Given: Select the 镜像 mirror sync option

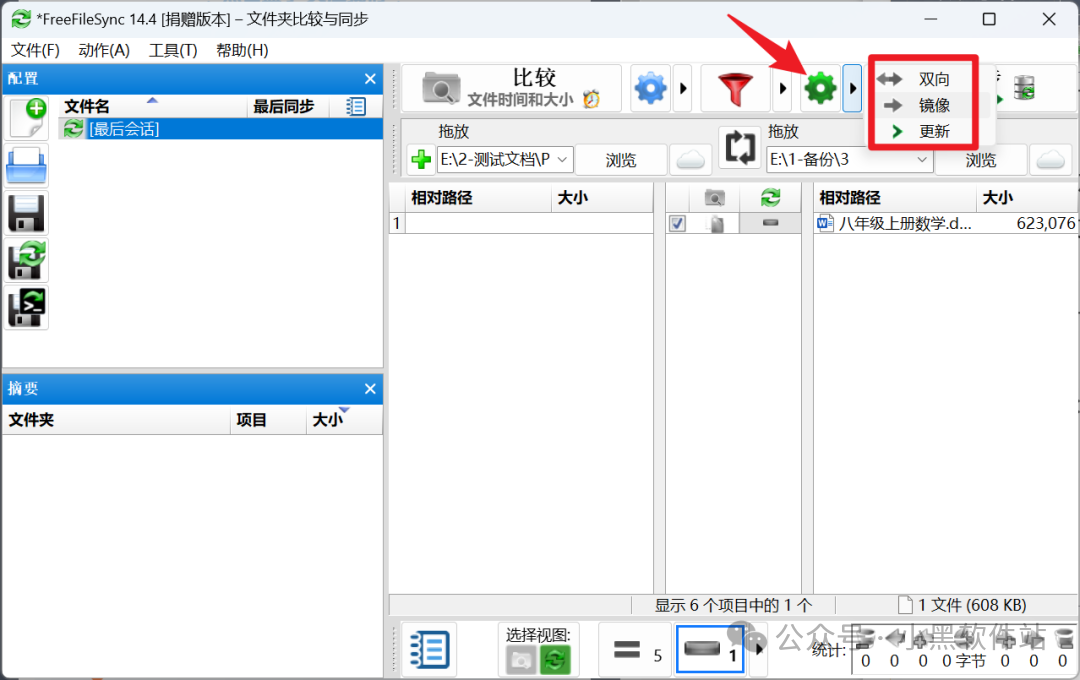Looking at the screenshot, I should 923,105.
